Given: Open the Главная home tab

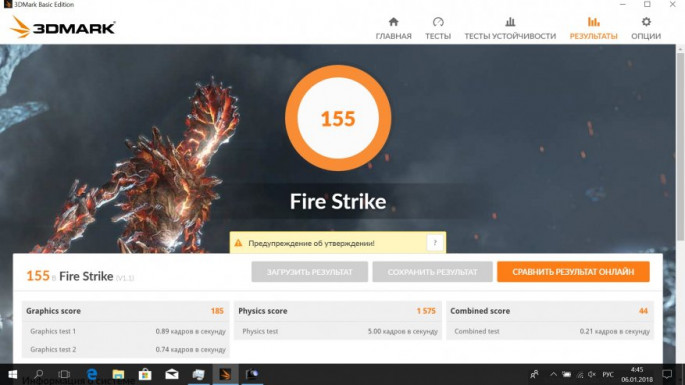Looking at the screenshot, I should pos(393,28).
